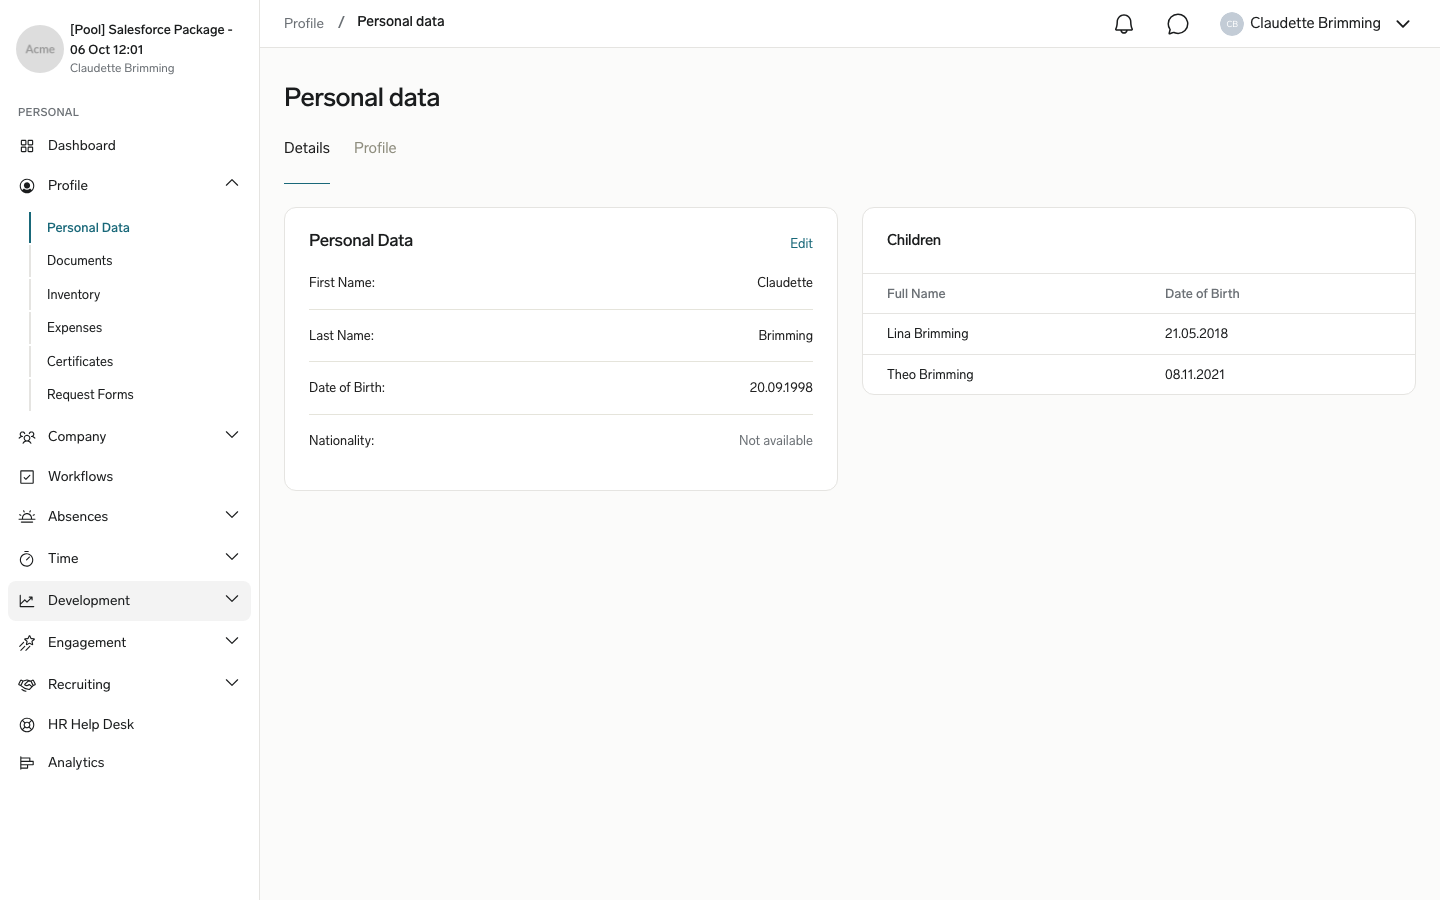Screen dimensions: 1440x900
Task: Open Analytics from the sidebar
Action: tap(76, 763)
